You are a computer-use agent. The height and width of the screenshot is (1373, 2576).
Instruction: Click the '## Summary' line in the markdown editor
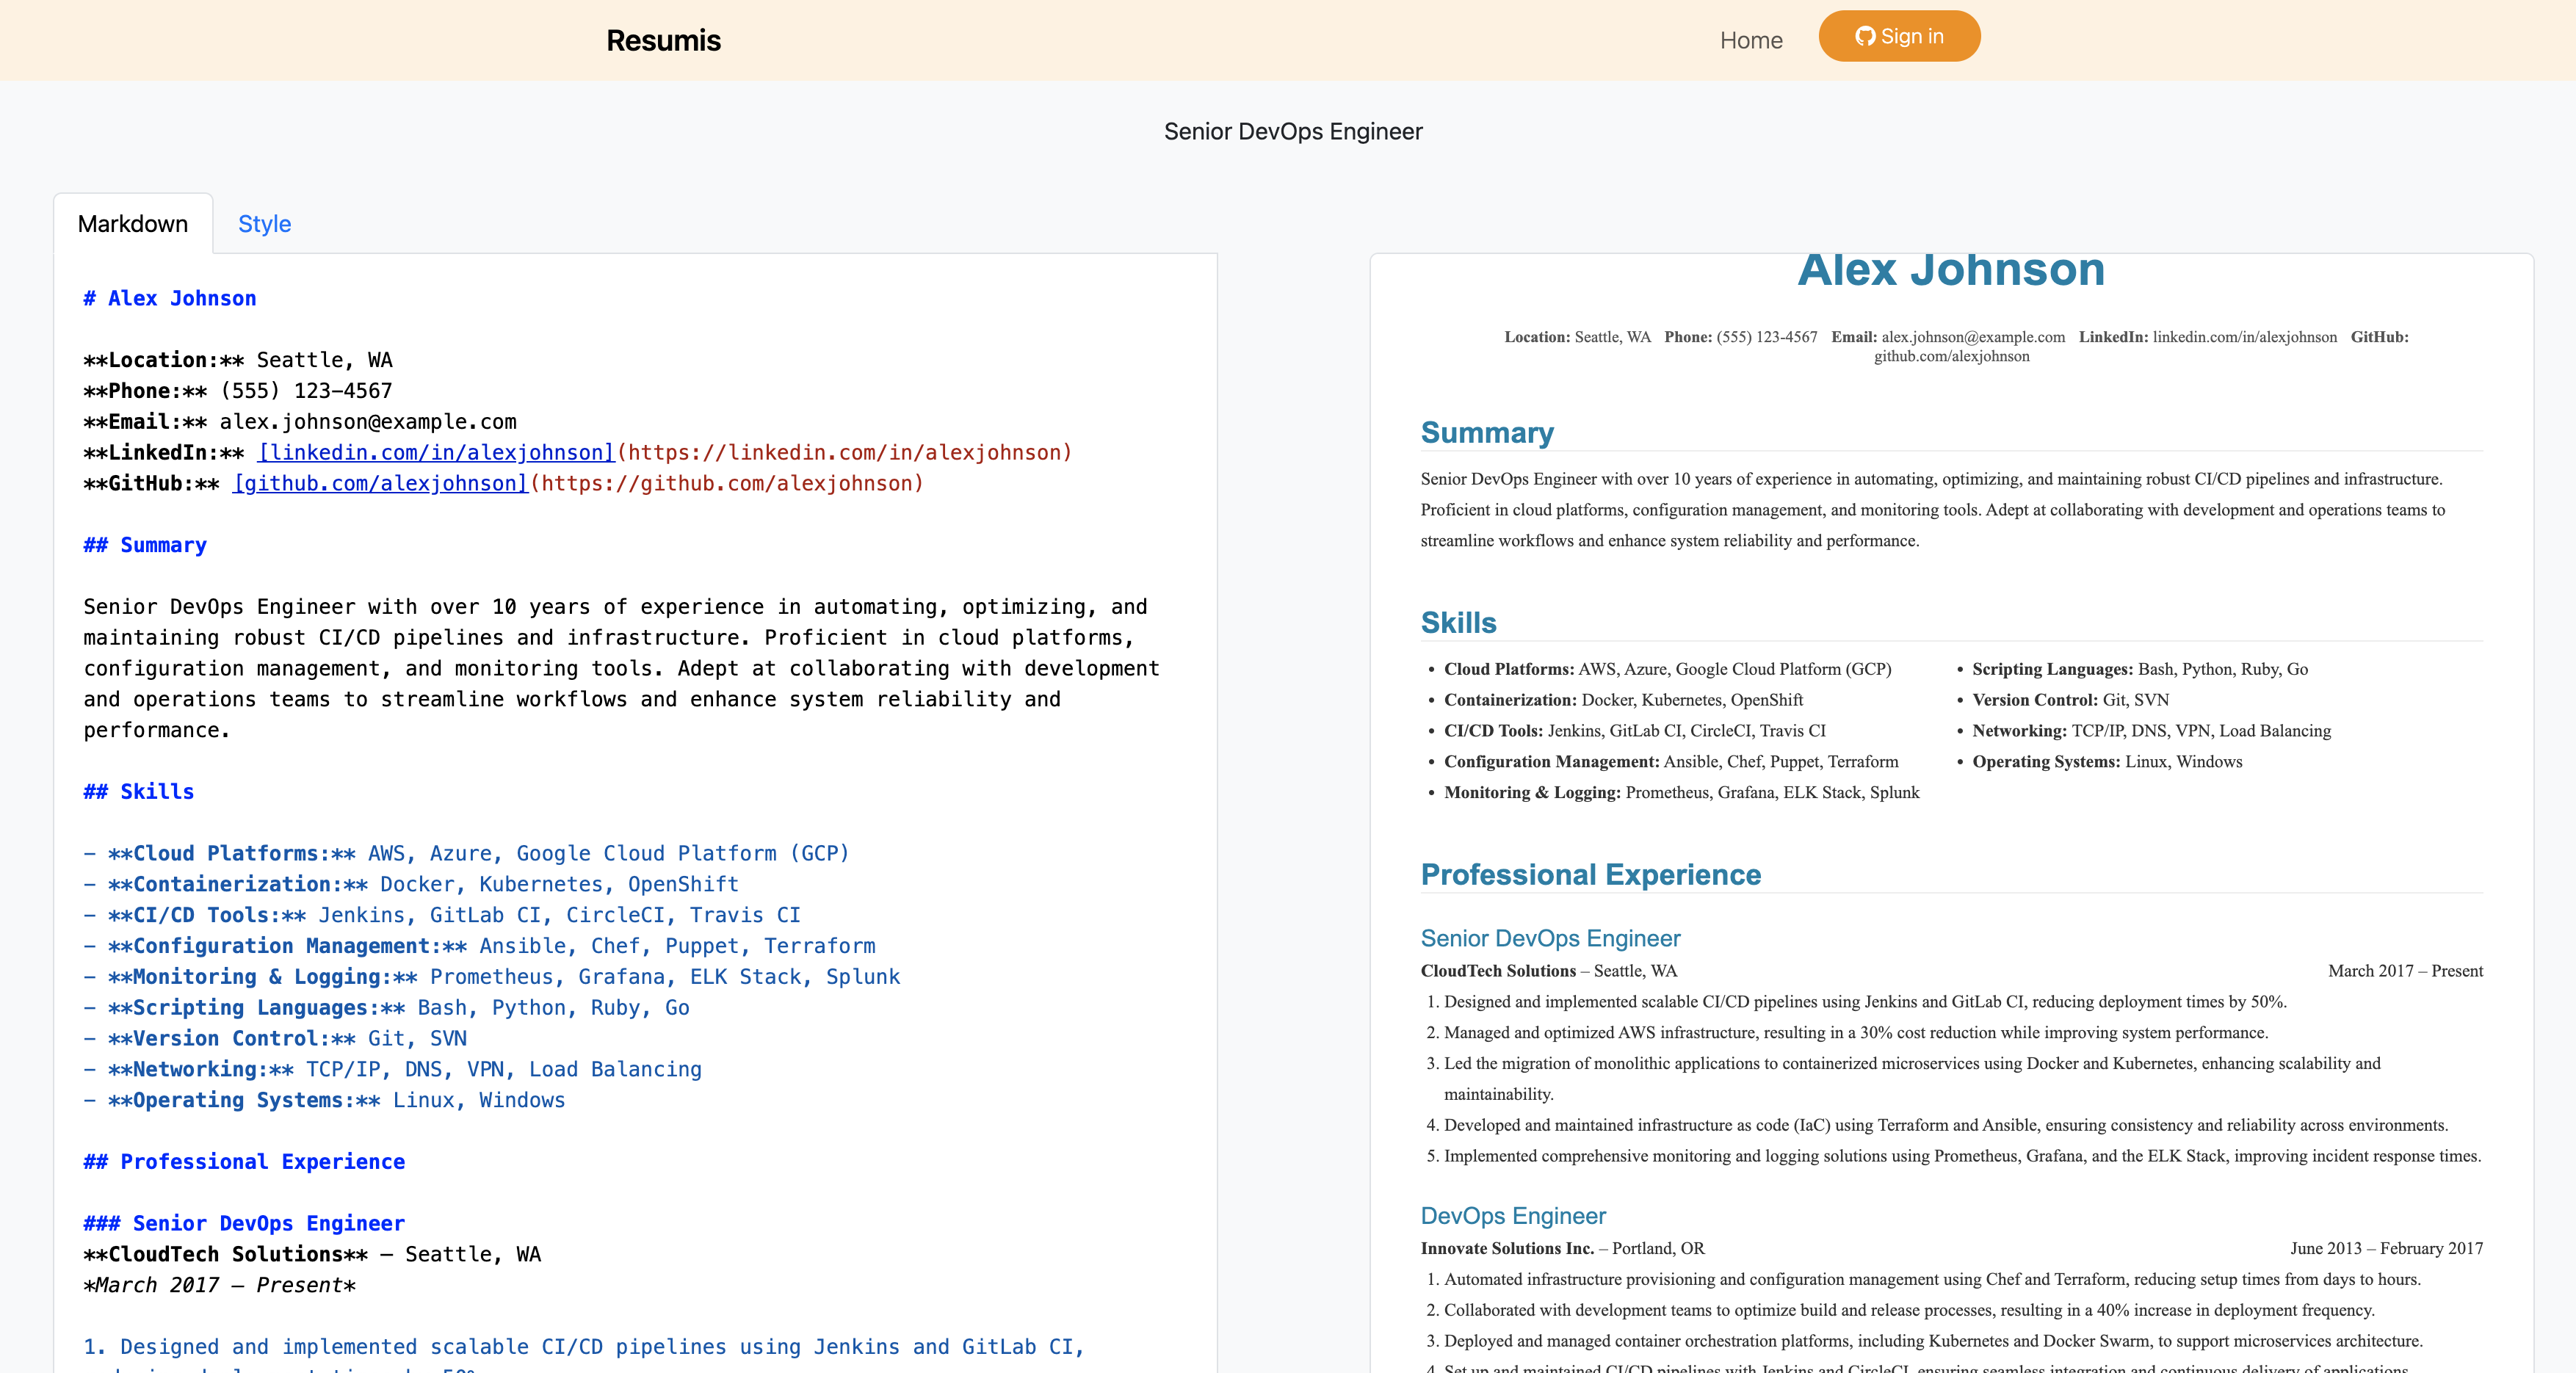[145, 545]
